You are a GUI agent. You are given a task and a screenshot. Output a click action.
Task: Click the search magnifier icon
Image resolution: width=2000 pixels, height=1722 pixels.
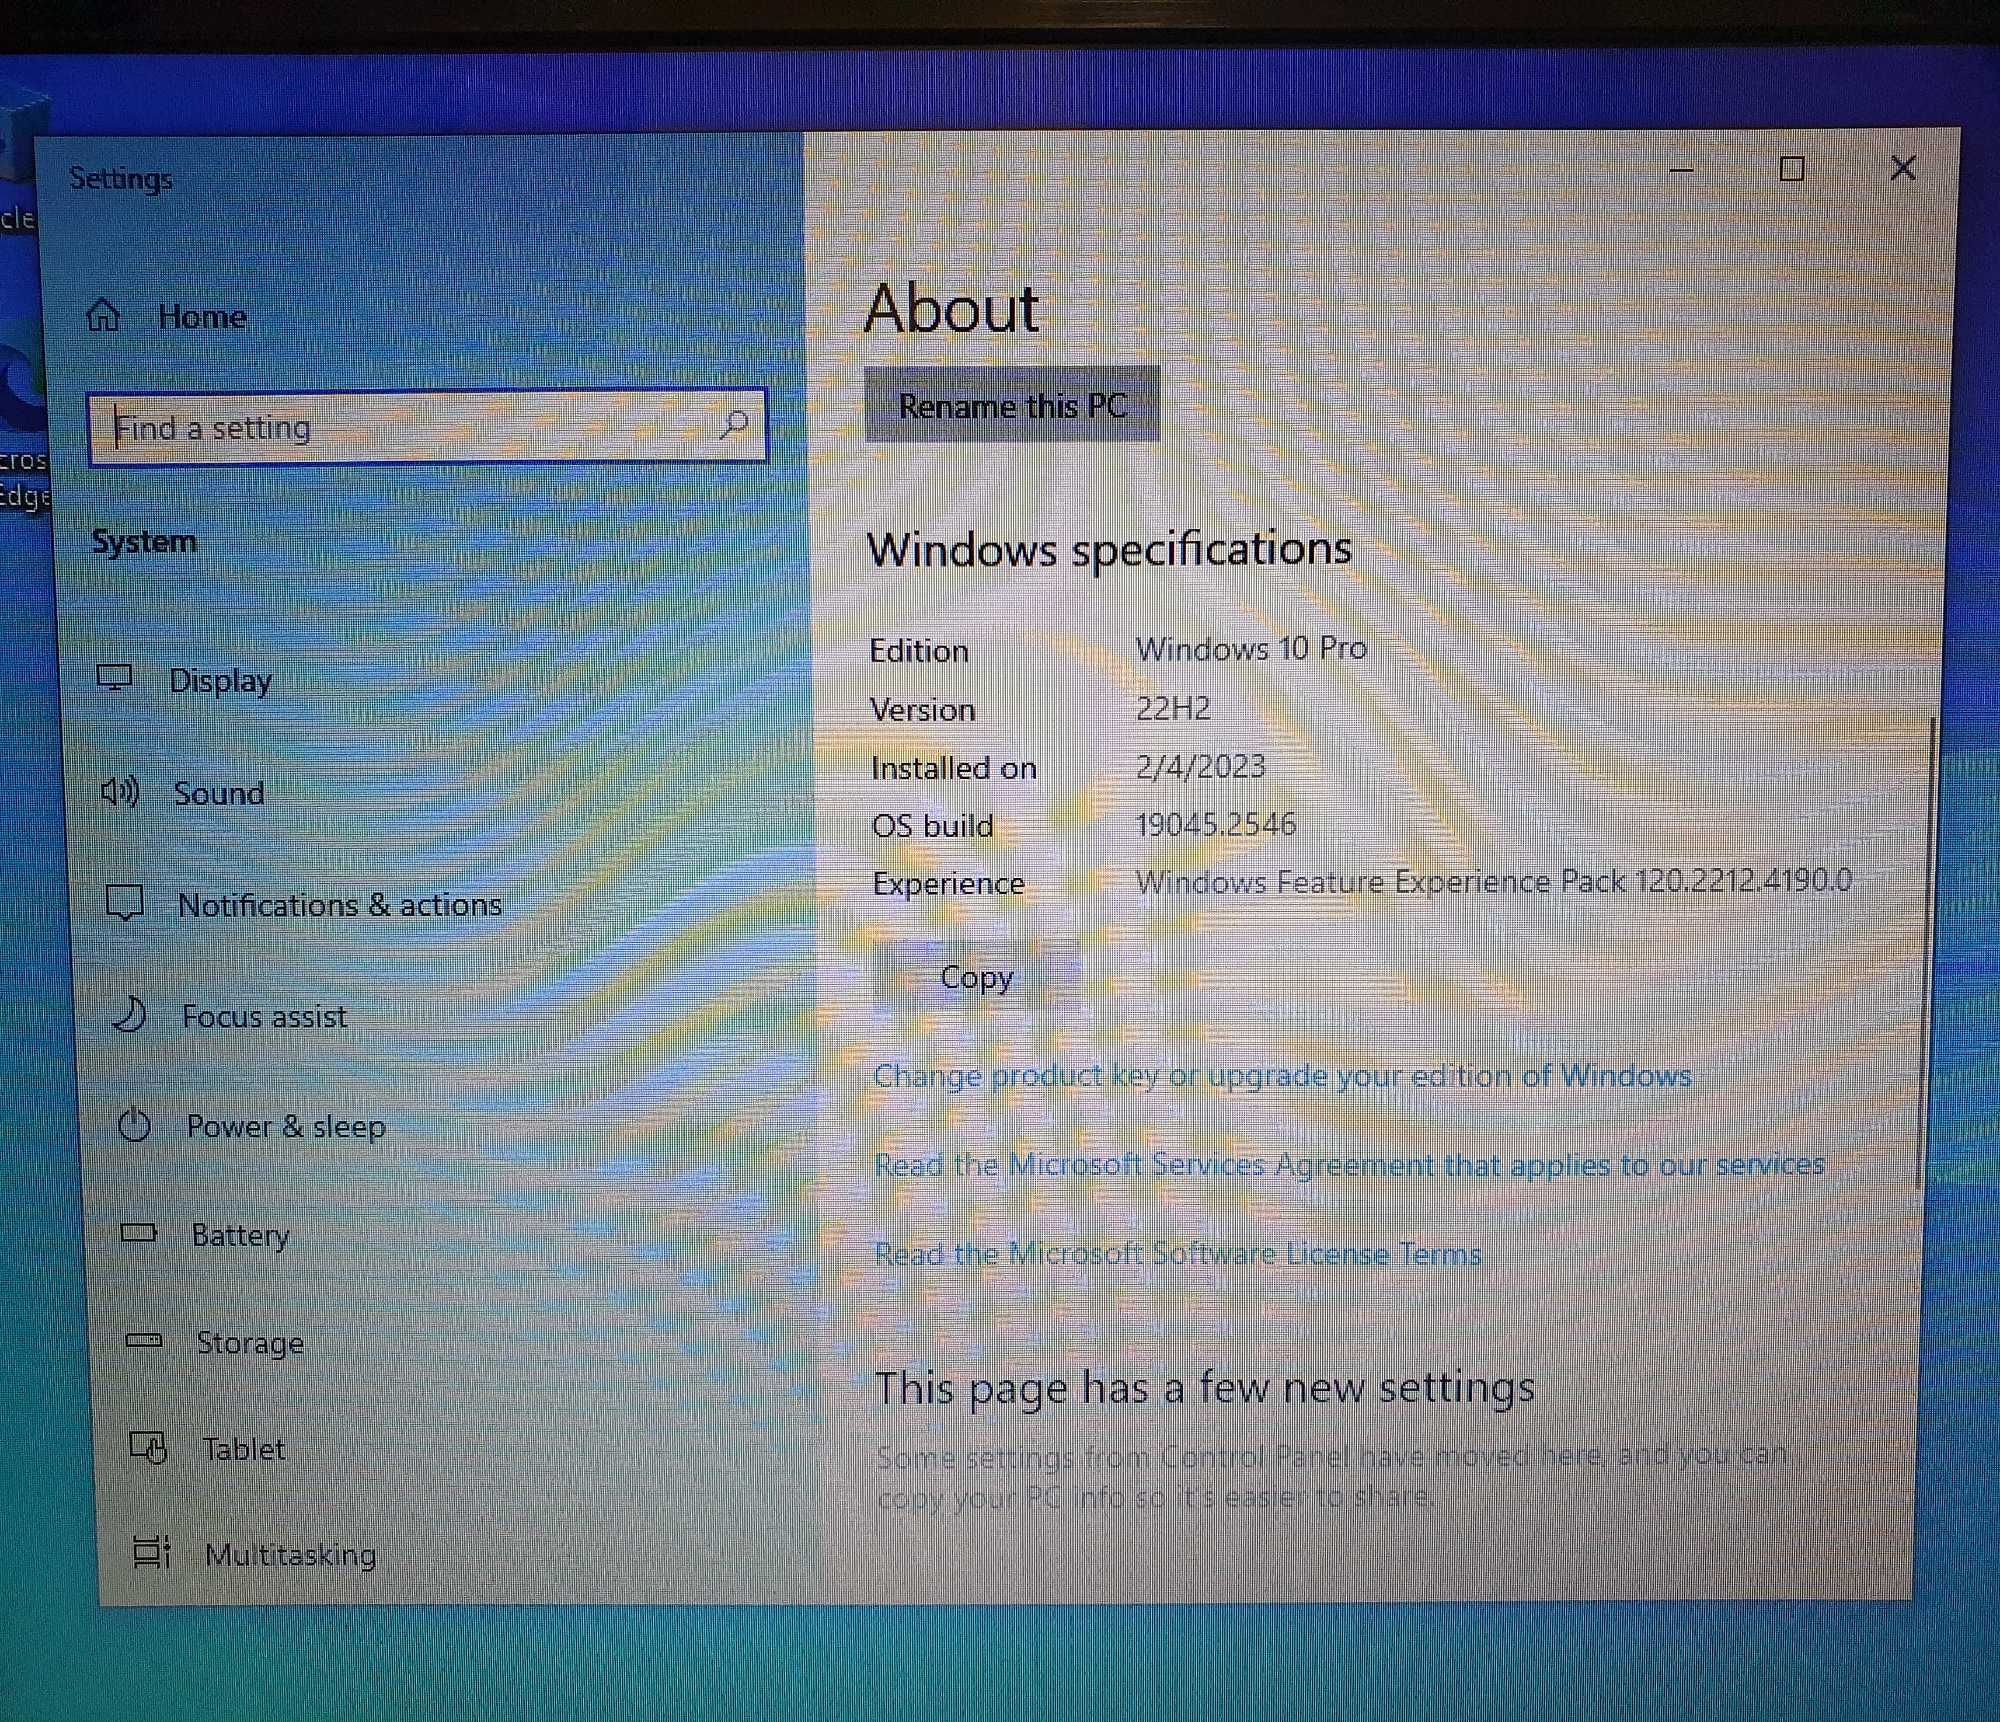pos(734,424)
